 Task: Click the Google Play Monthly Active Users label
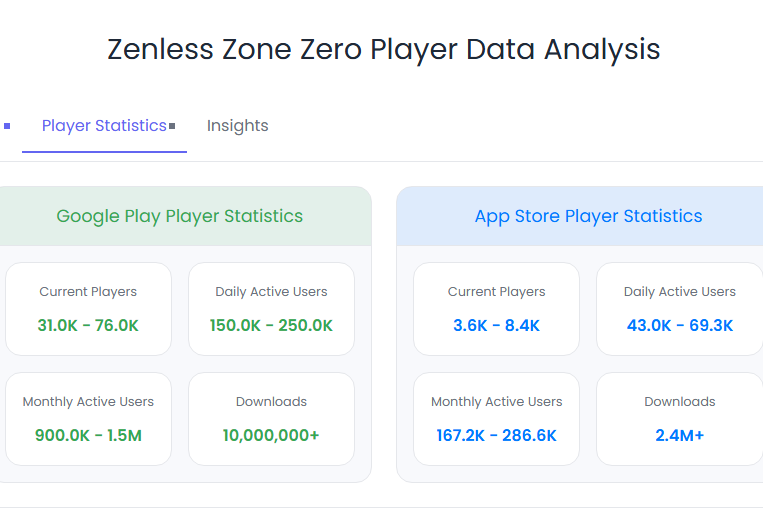[88, 402]
